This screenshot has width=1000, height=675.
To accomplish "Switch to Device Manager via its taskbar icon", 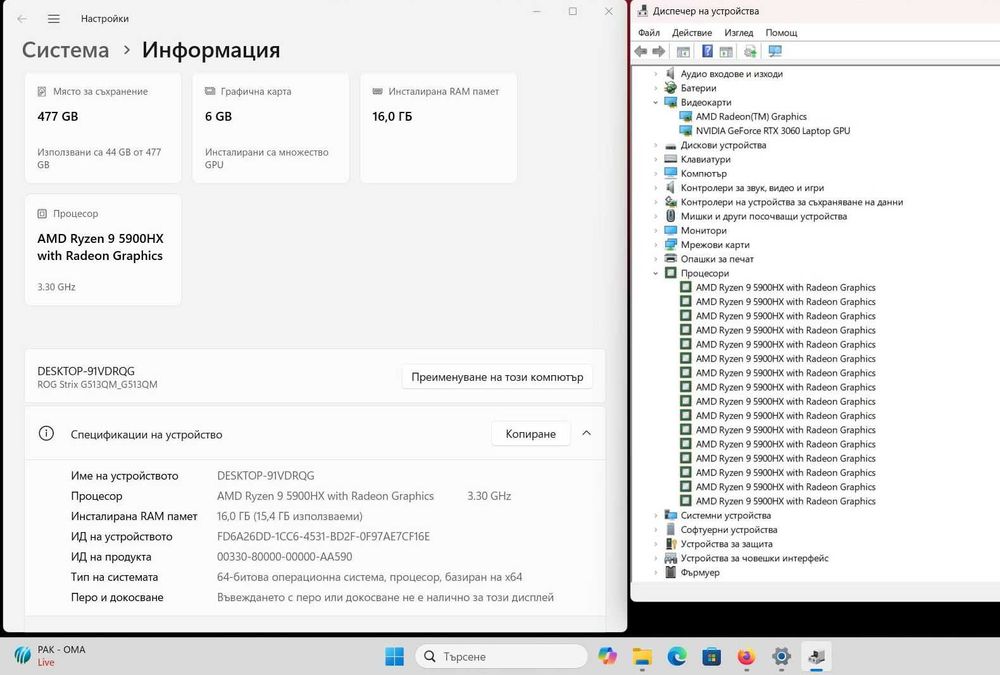I will coord(816,656).
